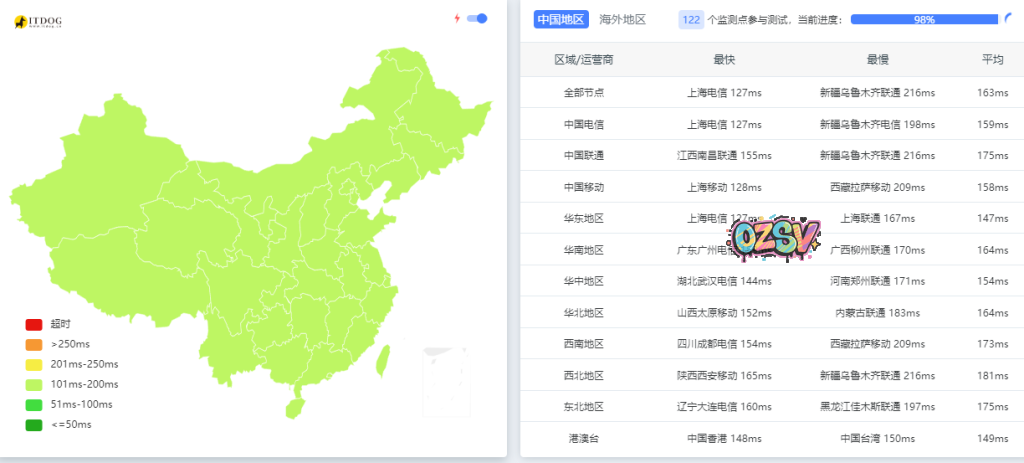Click the ITDOG logo
This screenshot has height=463, width=1024.
[x=38, y=21]
